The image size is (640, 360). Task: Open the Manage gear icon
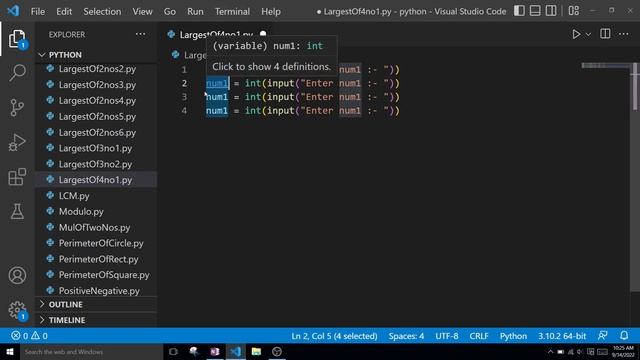click(17, 310)
